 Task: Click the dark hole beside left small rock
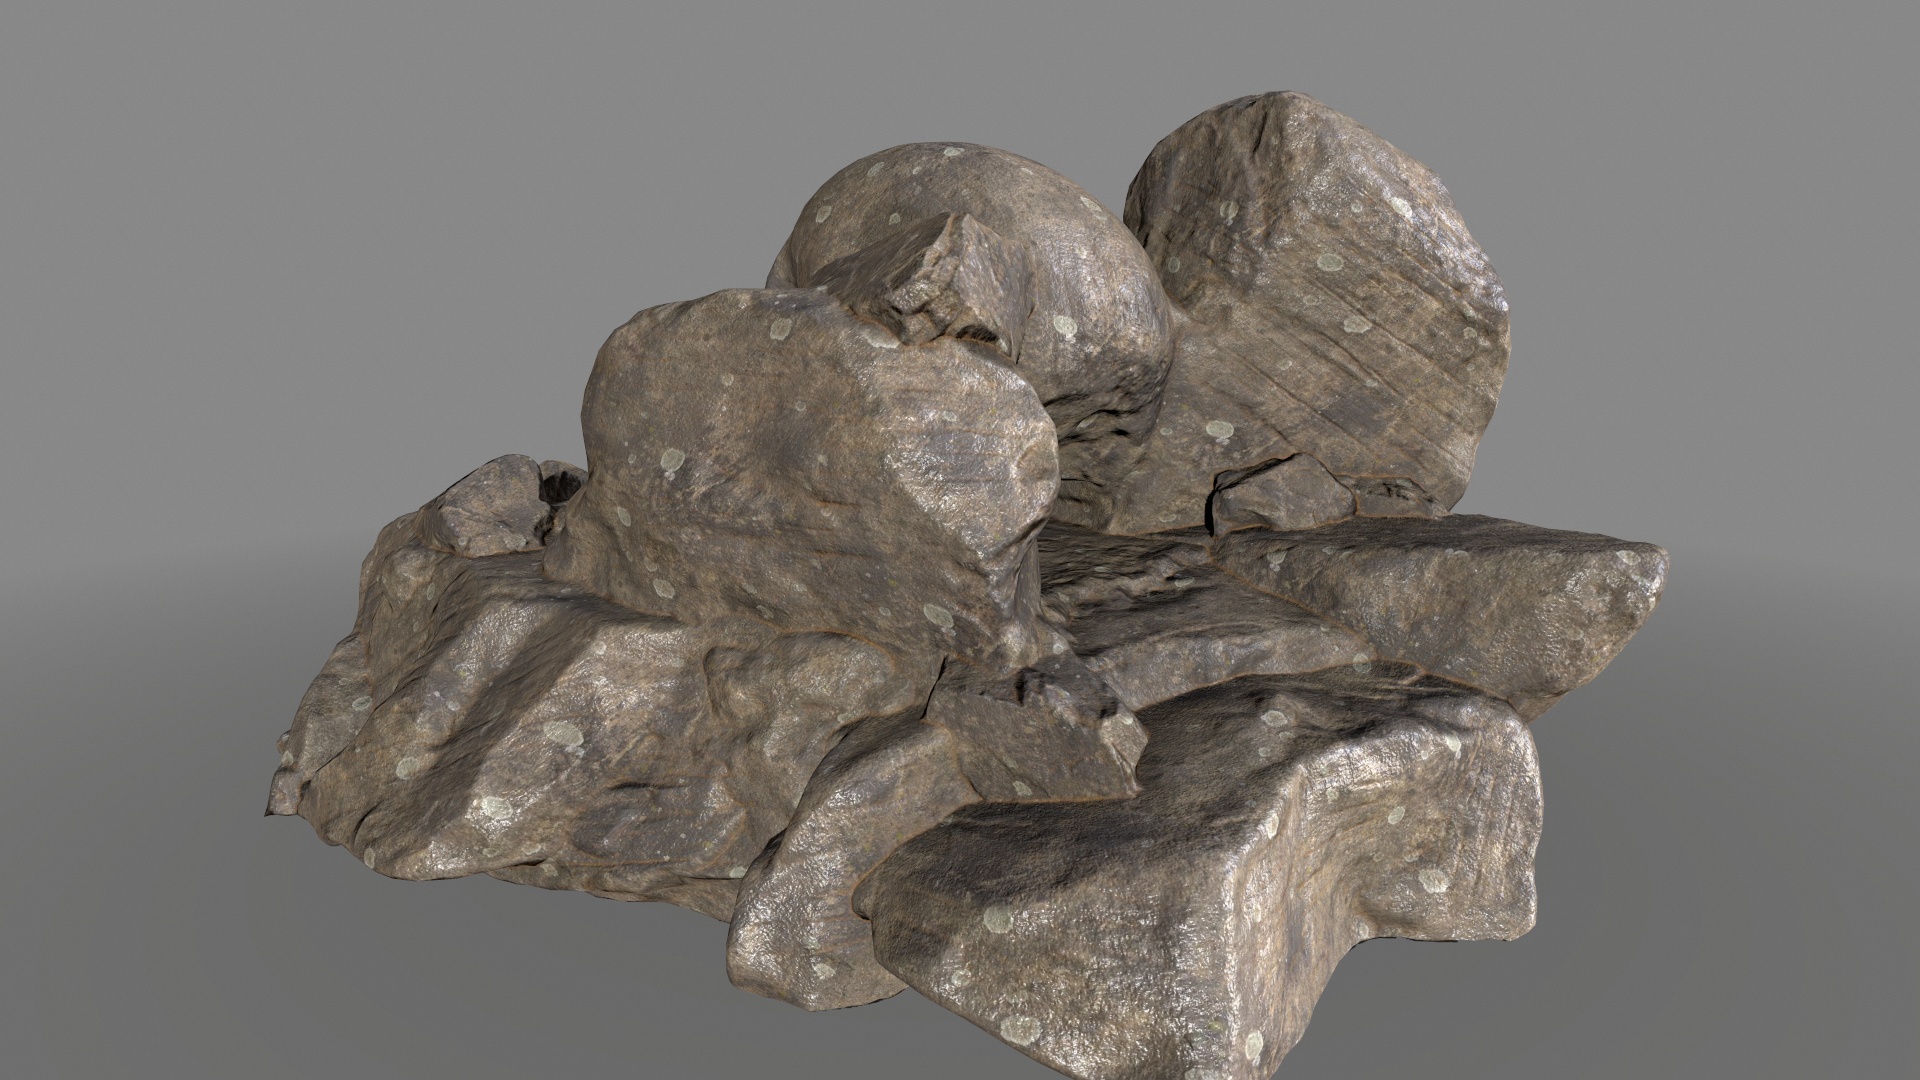pyautogui.click(x=560, y=487)
